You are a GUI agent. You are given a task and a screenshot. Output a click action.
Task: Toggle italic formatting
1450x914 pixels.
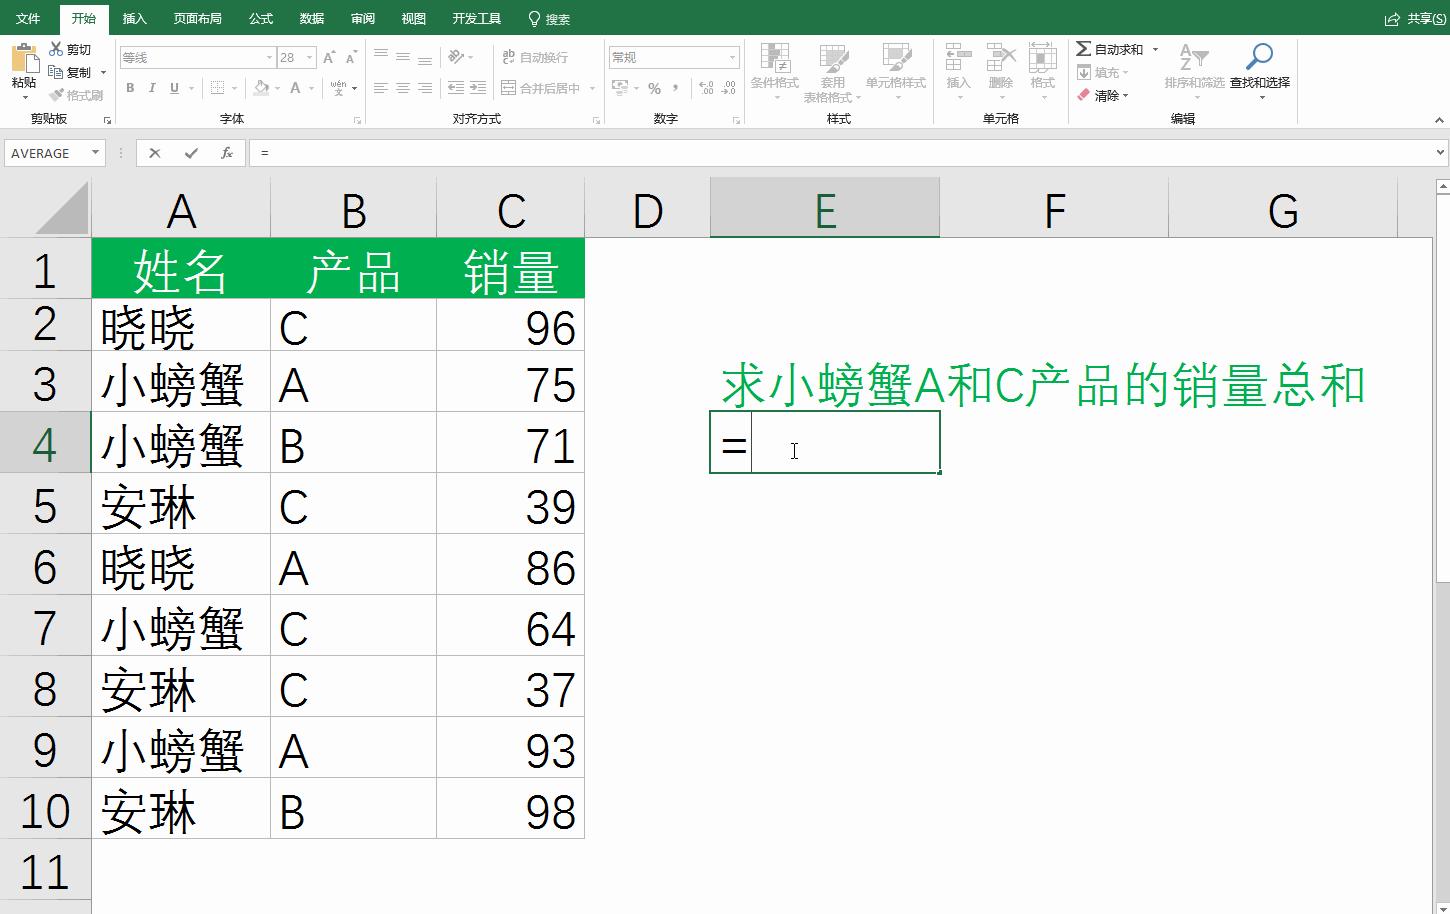click(152, 88)
